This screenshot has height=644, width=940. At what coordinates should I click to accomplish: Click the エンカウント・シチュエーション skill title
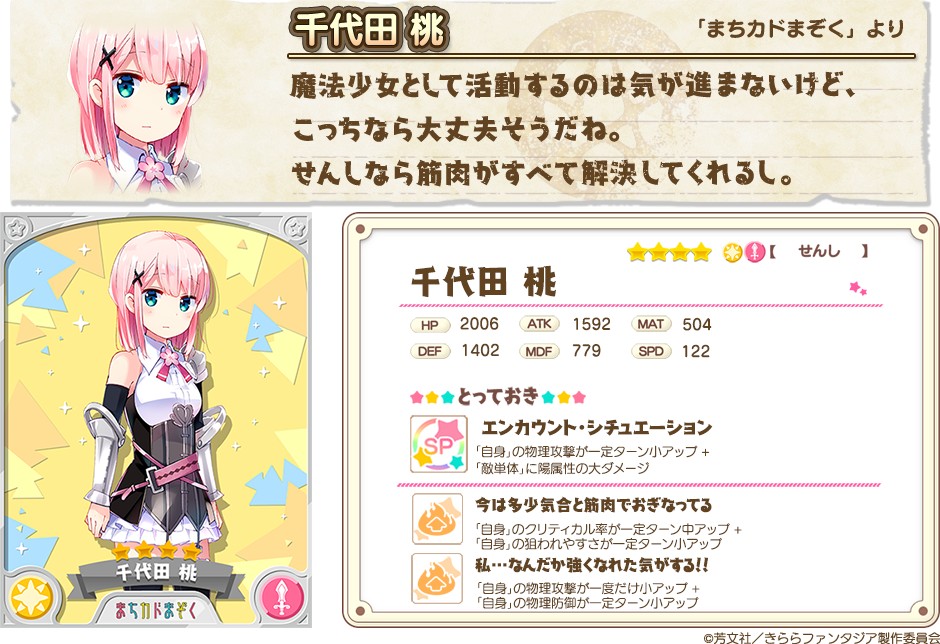pyautogui.click(x=597, y=428)
